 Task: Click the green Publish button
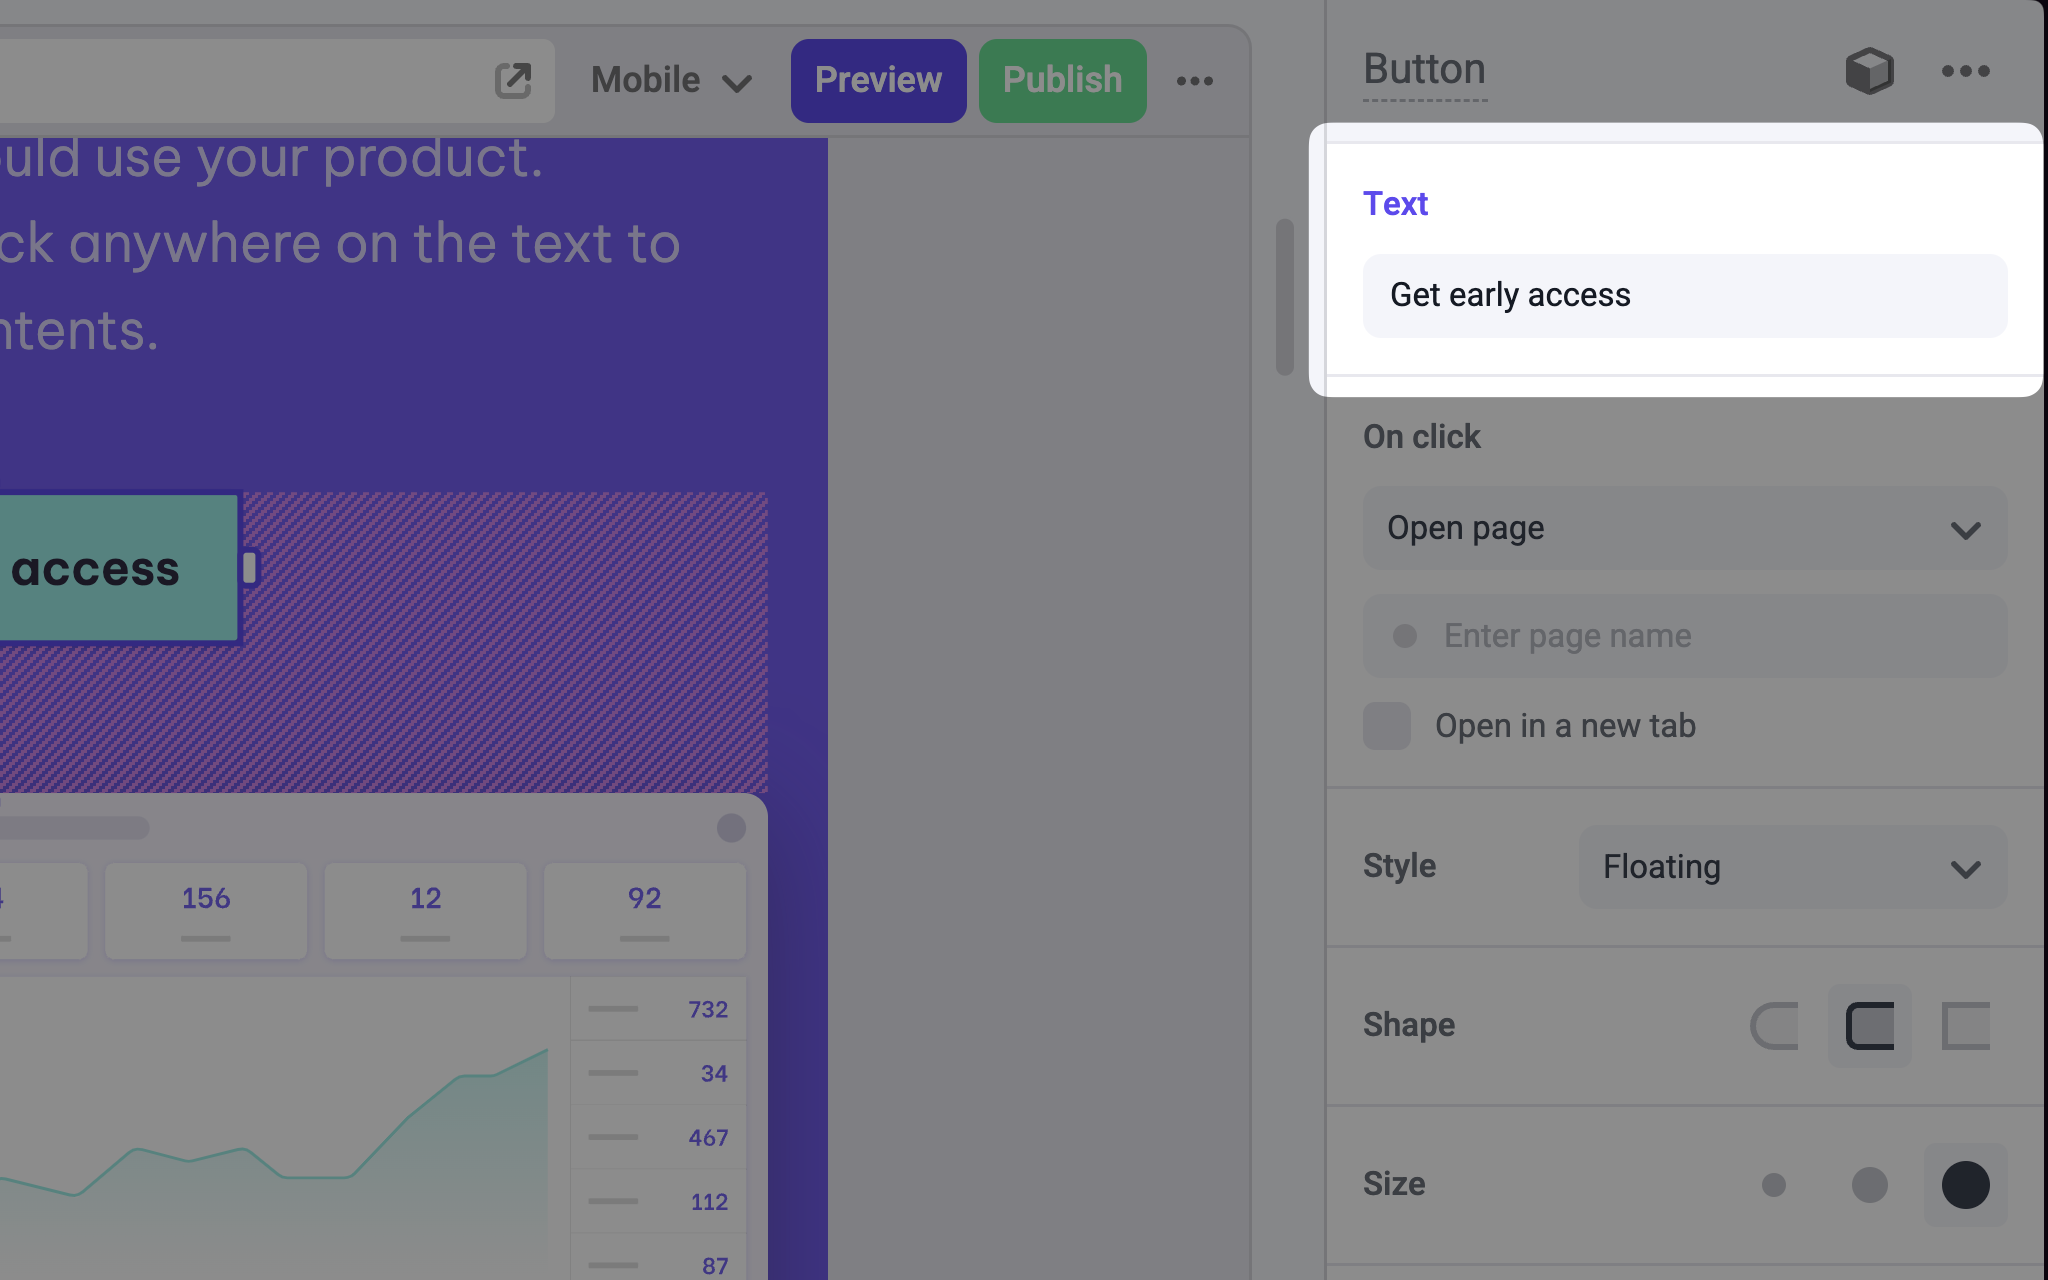(x=1062, y=81)
